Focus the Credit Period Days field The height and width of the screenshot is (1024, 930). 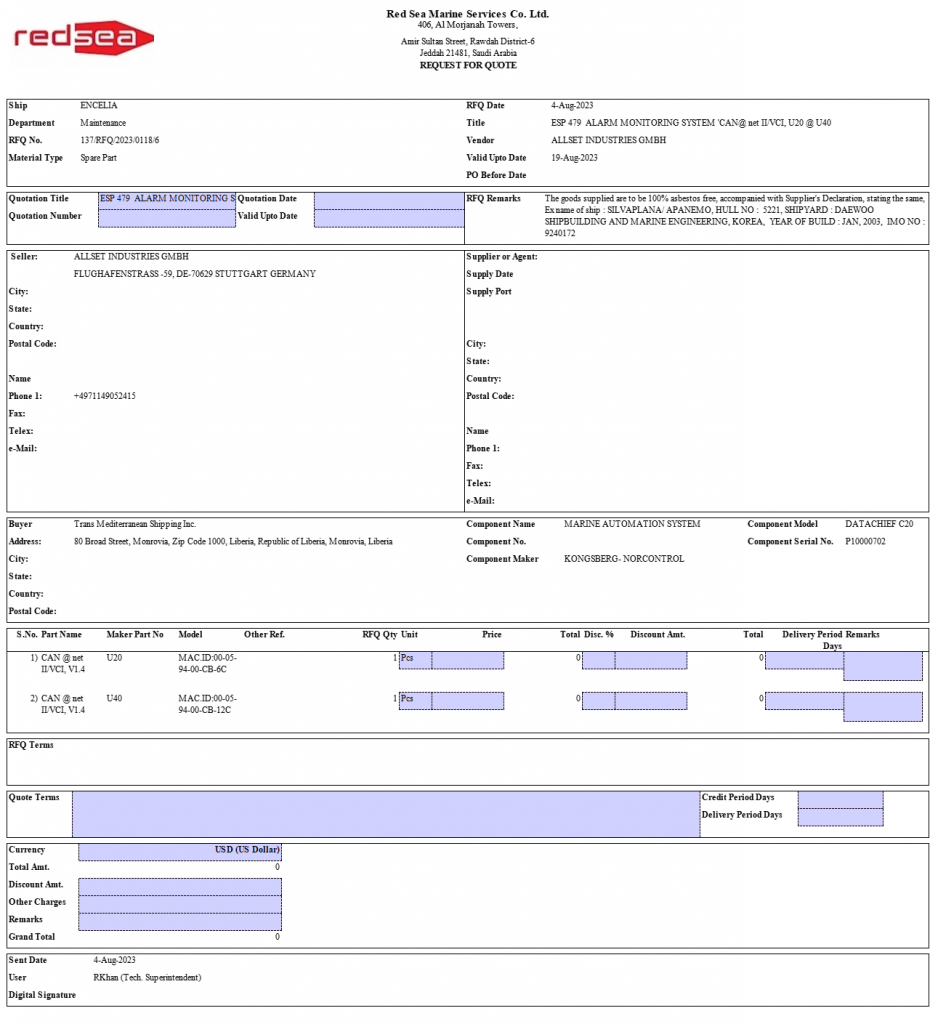click(840, 799)
